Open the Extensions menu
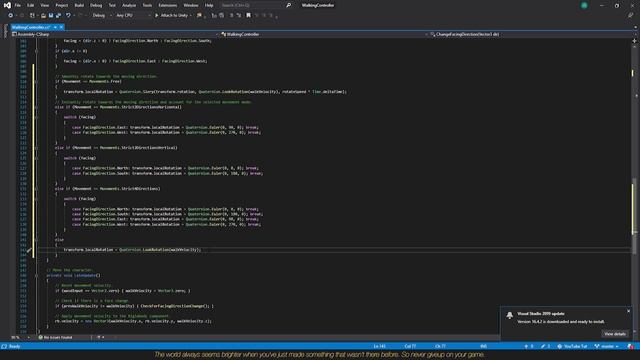Viewport: 640px width, 360px height. click(167, 5)
